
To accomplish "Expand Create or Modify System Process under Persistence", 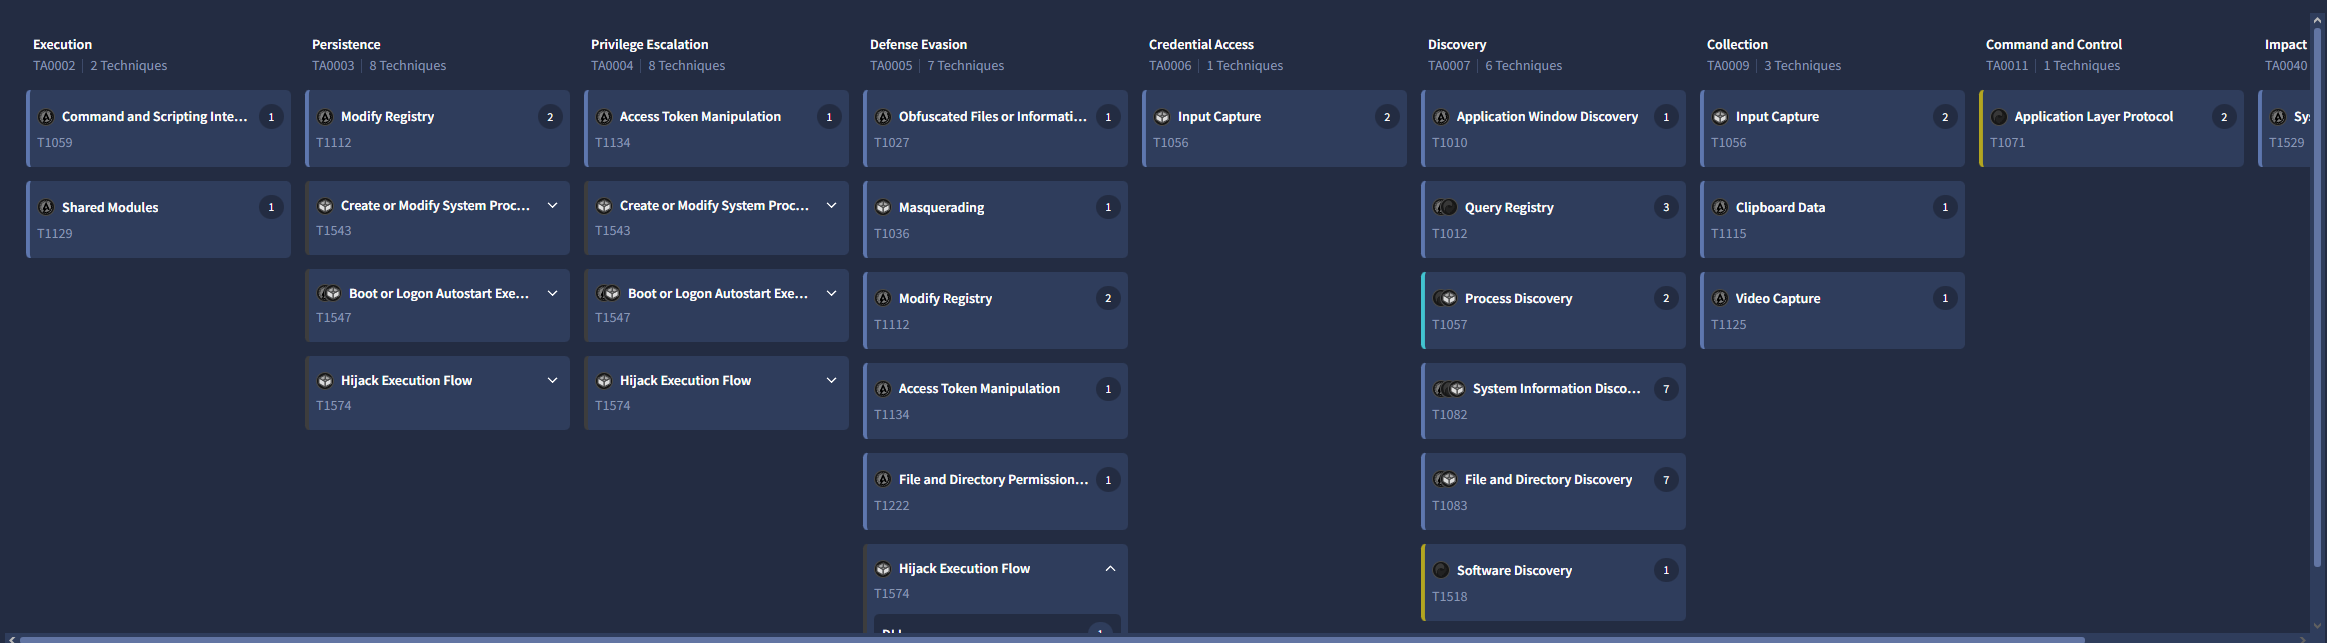I will pyautogui.click(x=552, y=206).
